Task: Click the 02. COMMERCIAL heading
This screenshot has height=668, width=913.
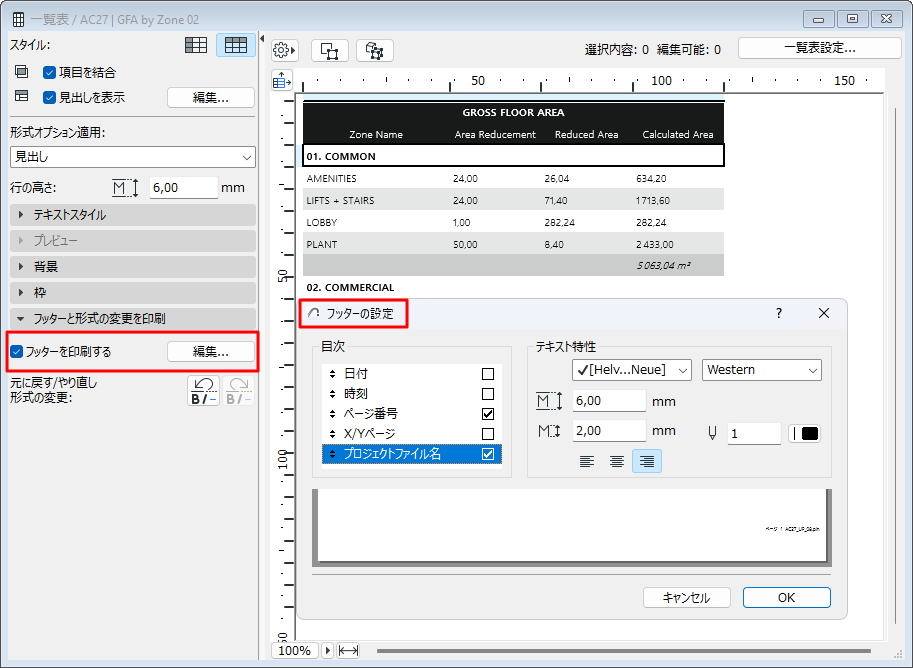Action: [350, 287]
